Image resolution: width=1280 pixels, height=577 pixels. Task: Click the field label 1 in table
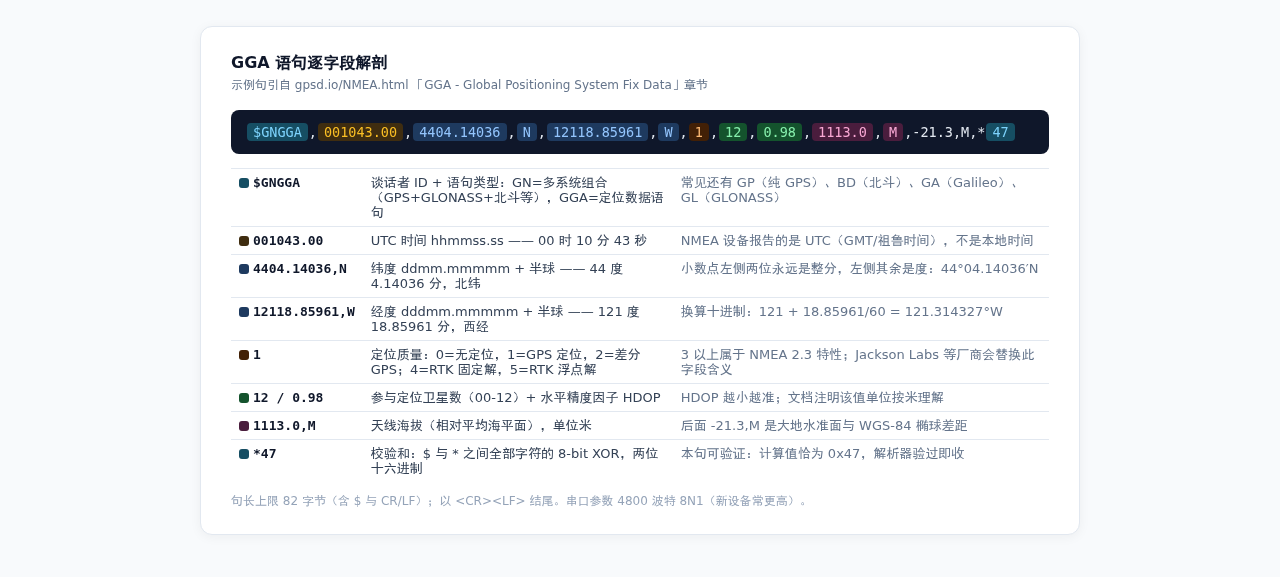[x=257, y=355]
